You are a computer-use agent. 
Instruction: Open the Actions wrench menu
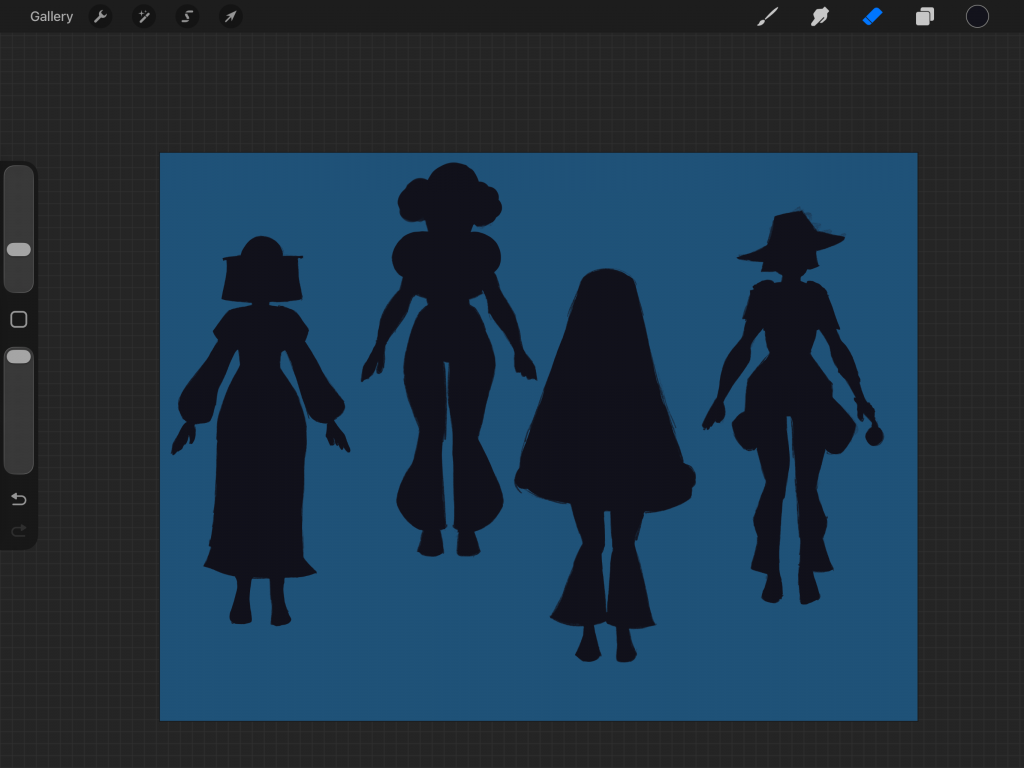100,16
